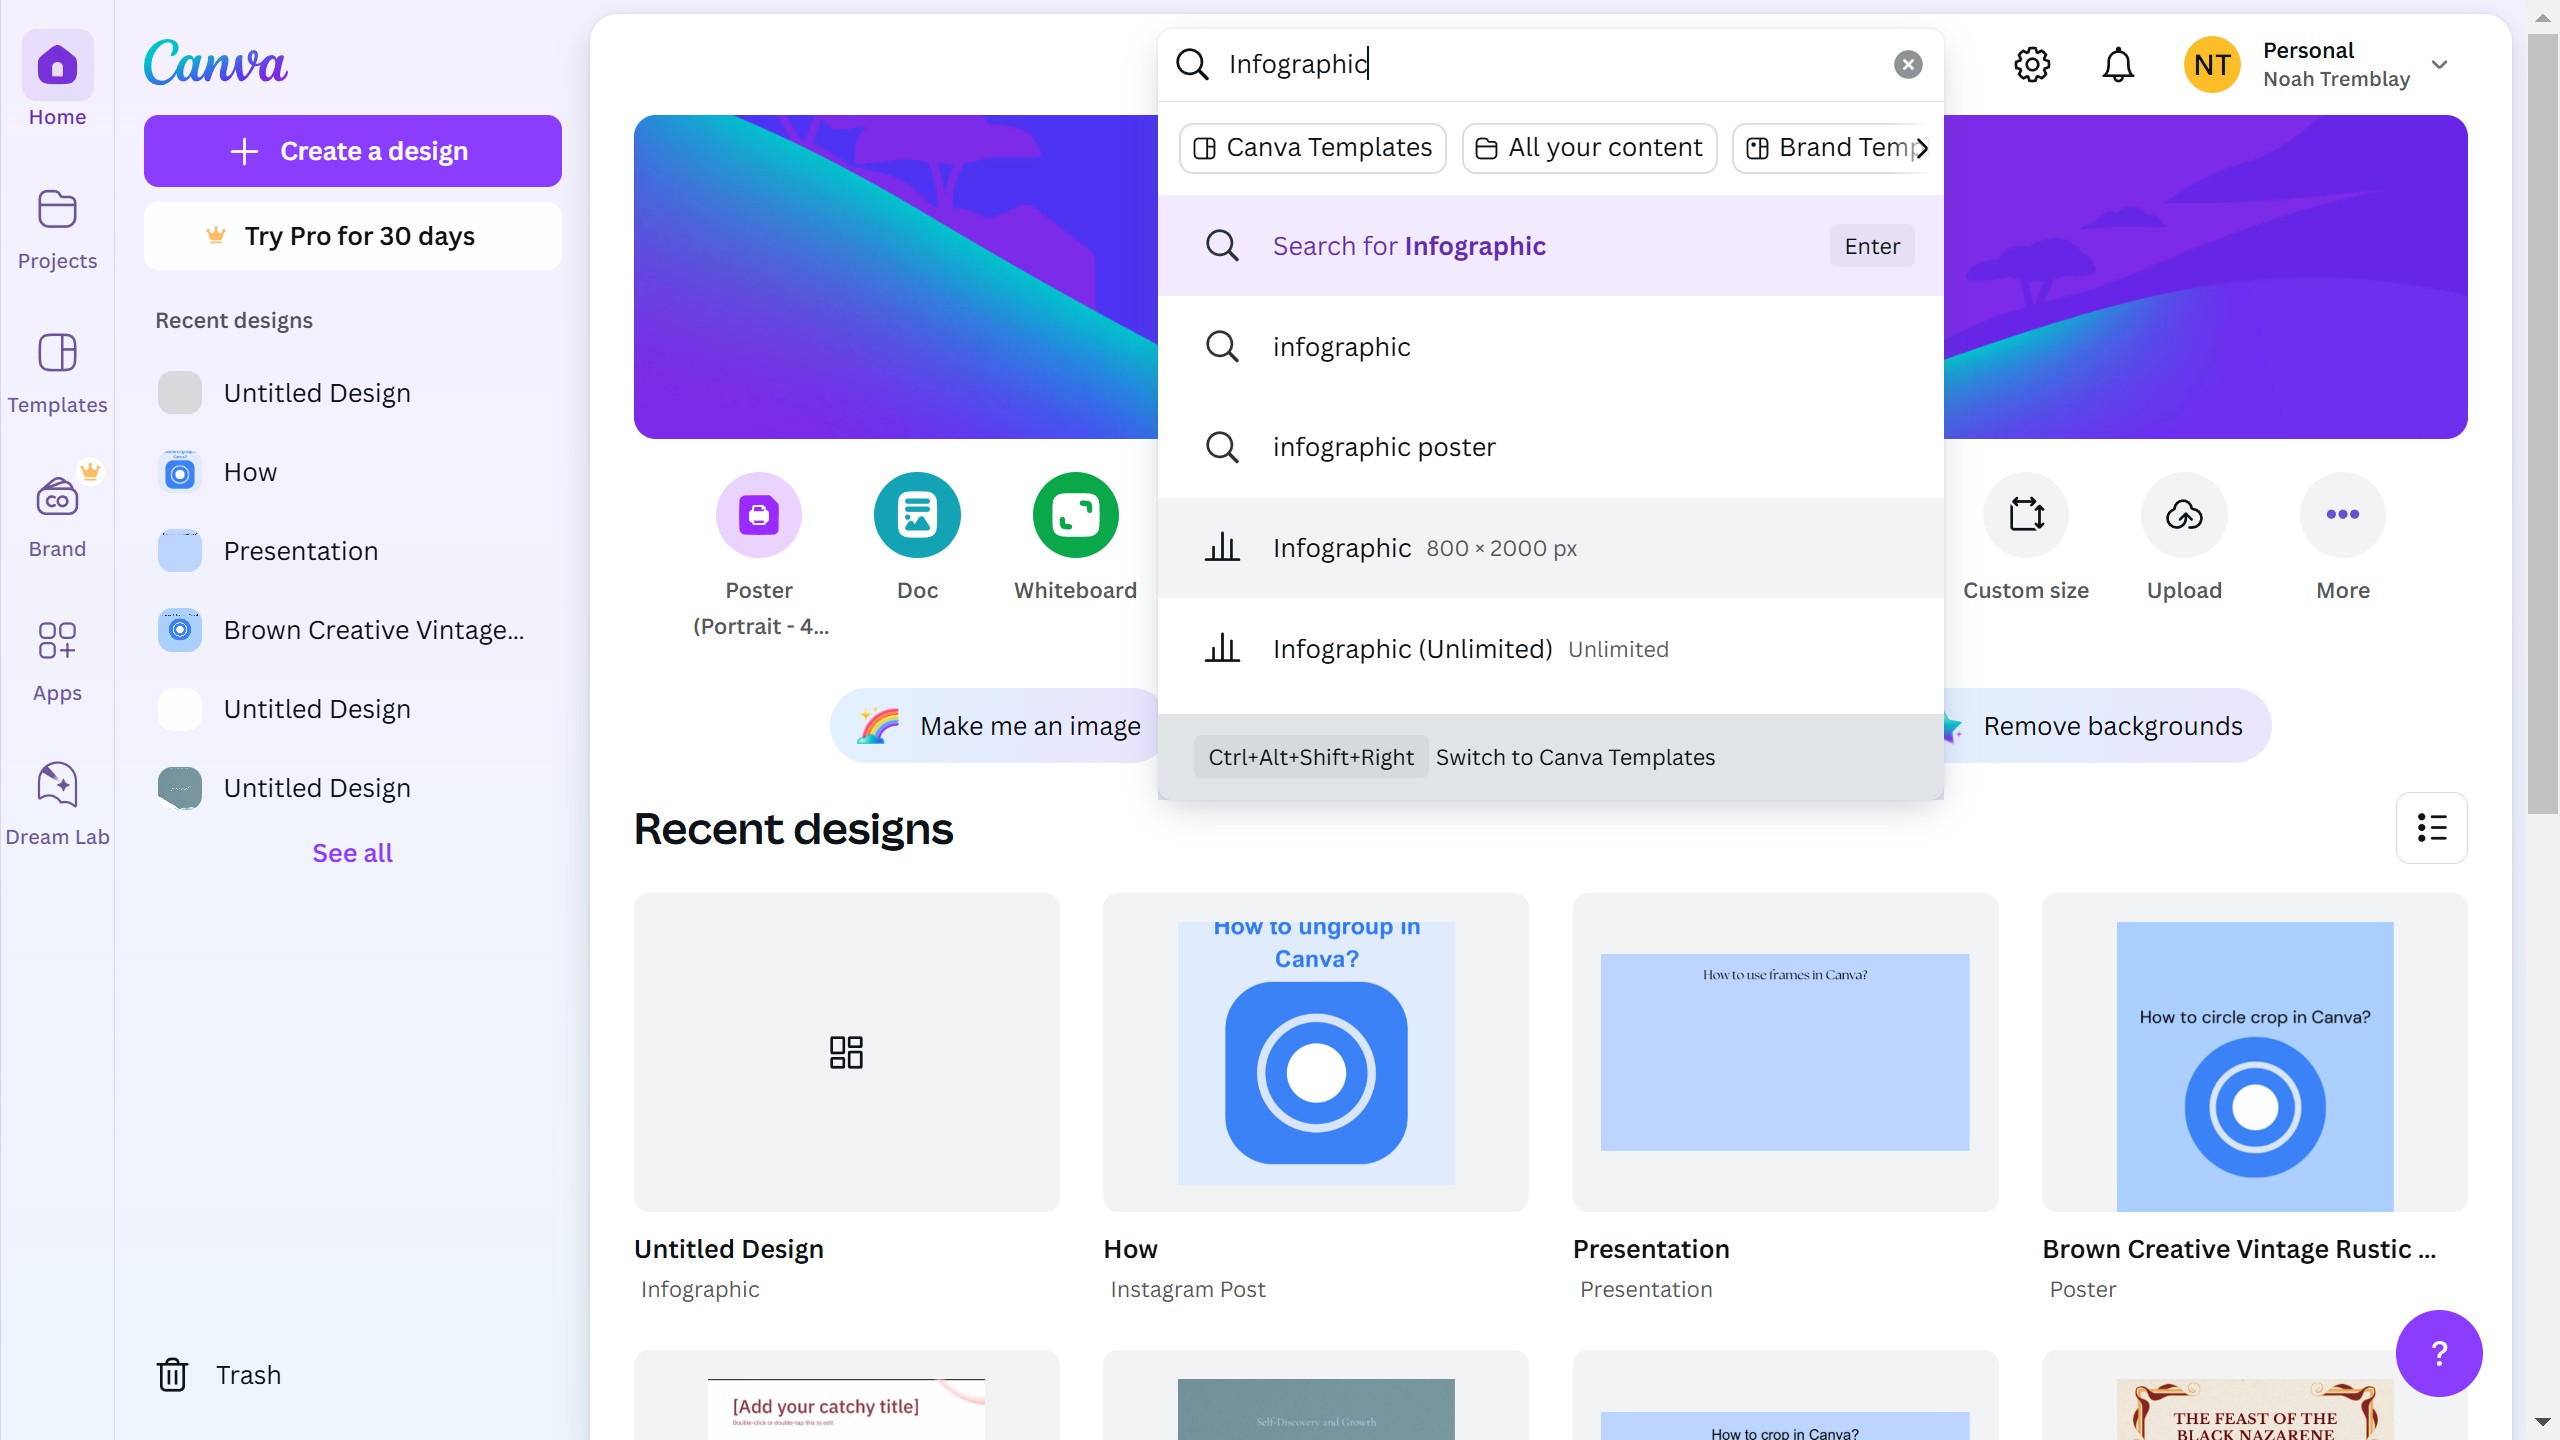2560x1440 pixels.
Task: Open the More design types menu
Action: (2342, 515)
